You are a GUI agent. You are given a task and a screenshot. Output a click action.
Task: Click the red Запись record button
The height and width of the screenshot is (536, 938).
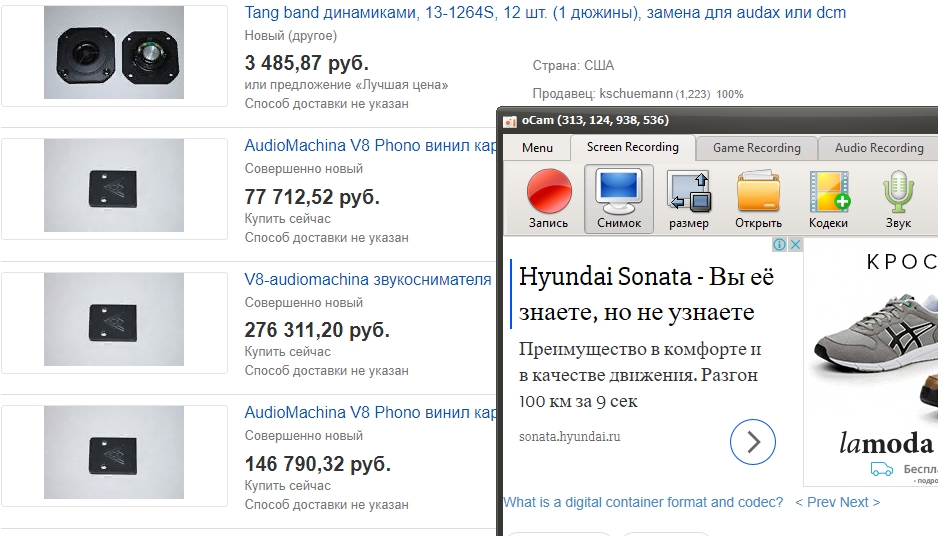pyautogui.click(x=548, y=198)
